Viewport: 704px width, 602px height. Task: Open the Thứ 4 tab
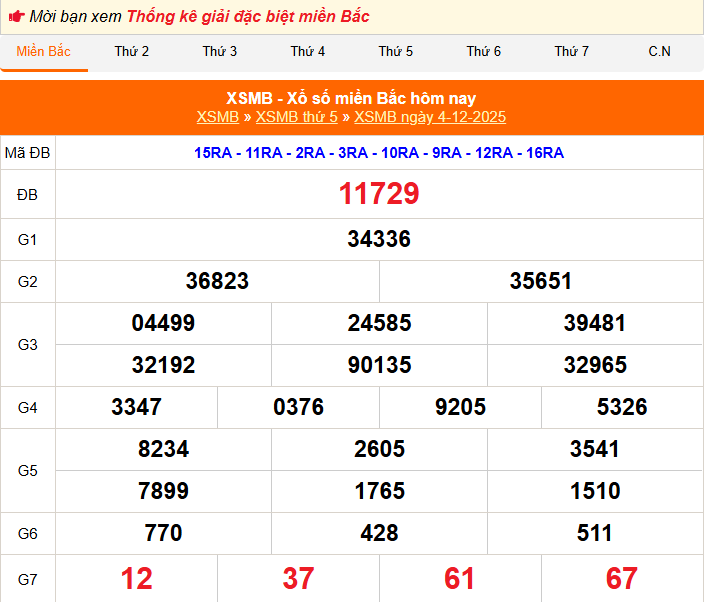click(308, 52)
